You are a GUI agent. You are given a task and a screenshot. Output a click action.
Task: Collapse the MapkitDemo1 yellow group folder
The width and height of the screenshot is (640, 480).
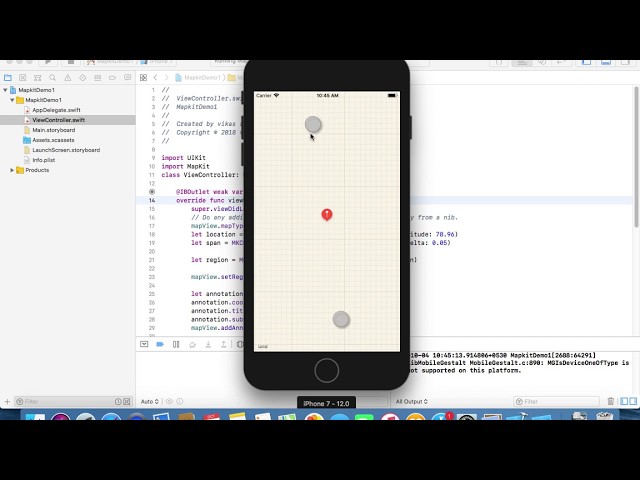coord(12,100)
